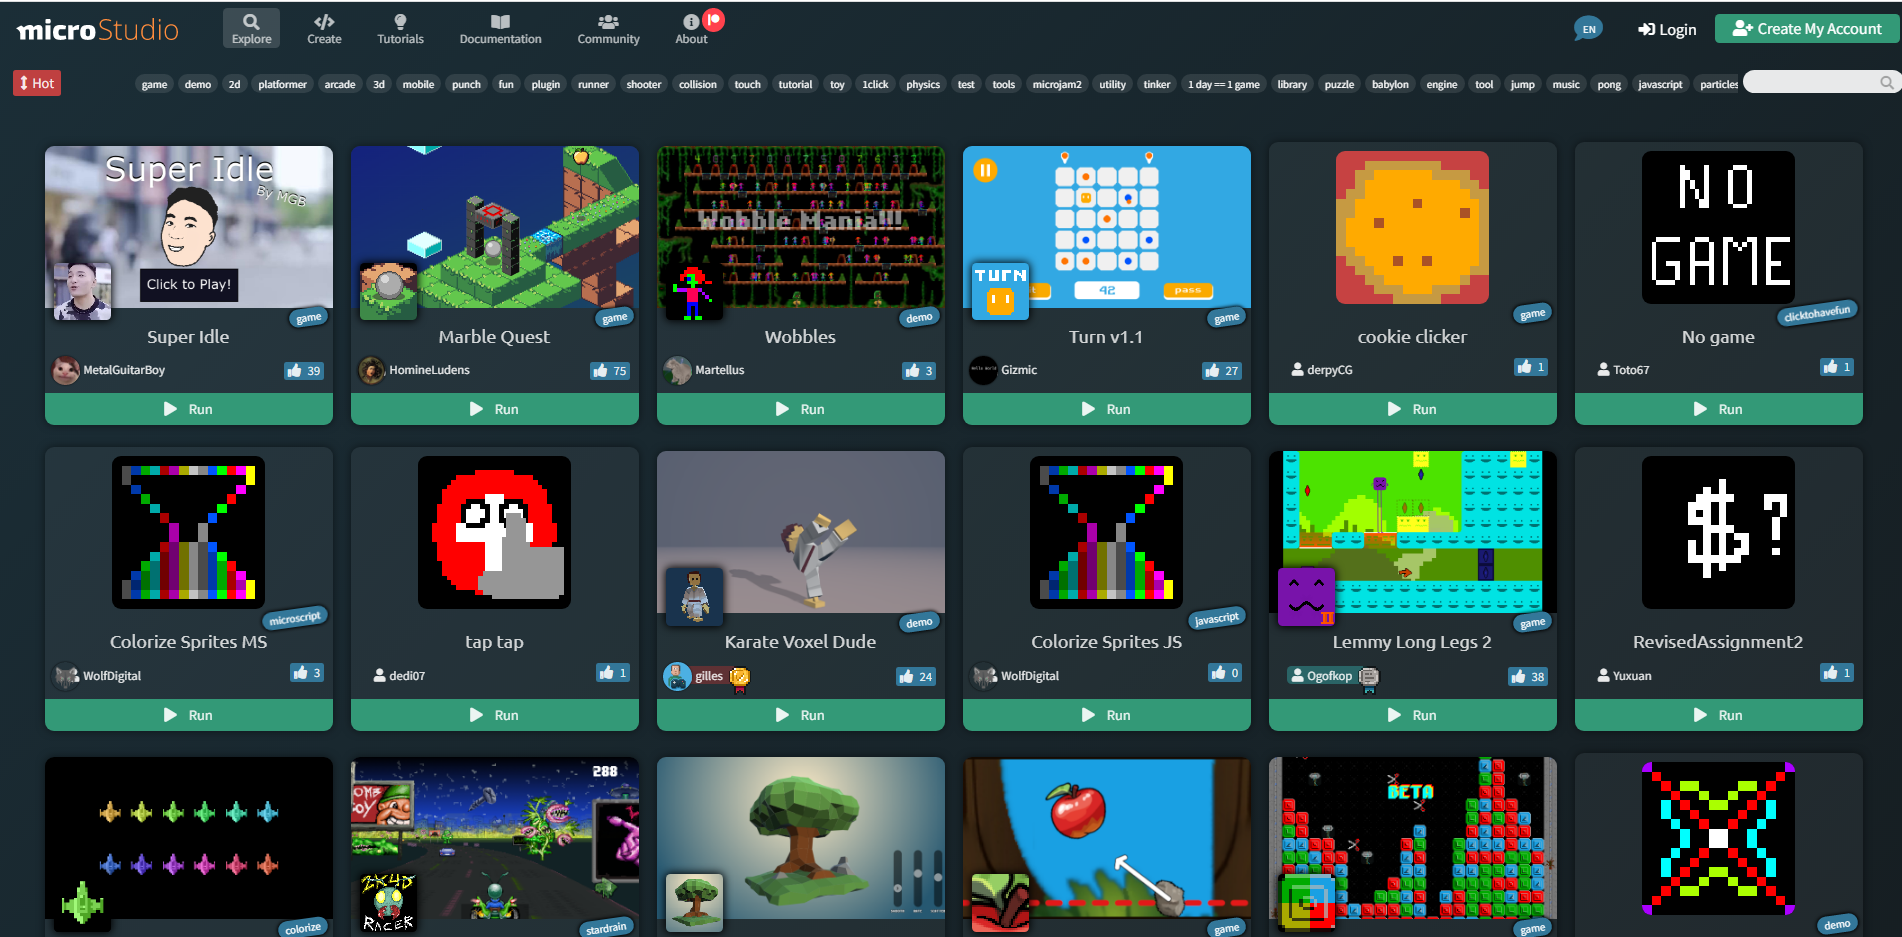Click Create My Account button

click(x=1807, y=29)
